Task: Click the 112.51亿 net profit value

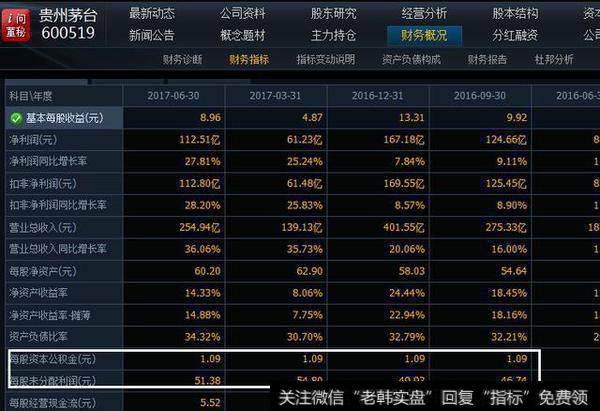Action: pyautogui.click(x=200, y=140)
